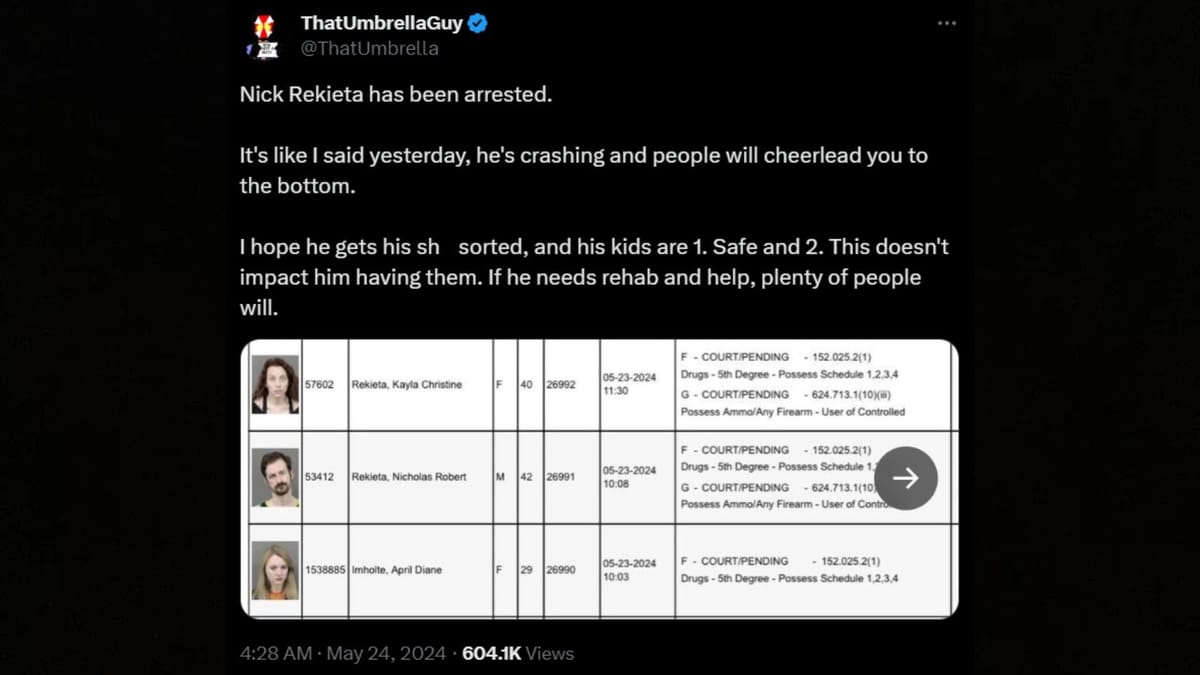The width and height of the screenshot is (1200, 675).
Task: Select ThatUmbrellaGuy's umbrella profile avatar
Action: (263, 34)
